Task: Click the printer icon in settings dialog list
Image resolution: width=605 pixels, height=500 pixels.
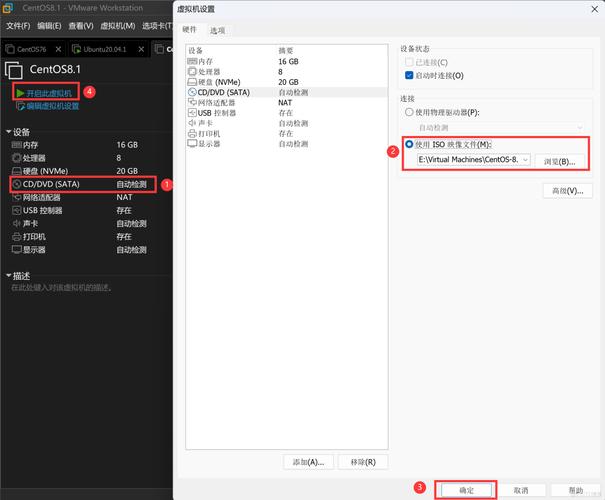Action: point(192,133)
